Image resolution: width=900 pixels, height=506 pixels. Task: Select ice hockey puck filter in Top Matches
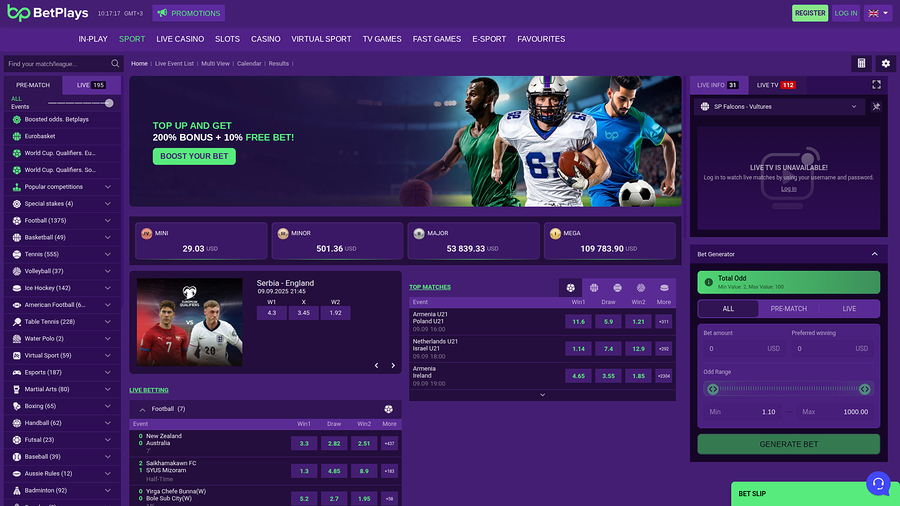point(664,288)
